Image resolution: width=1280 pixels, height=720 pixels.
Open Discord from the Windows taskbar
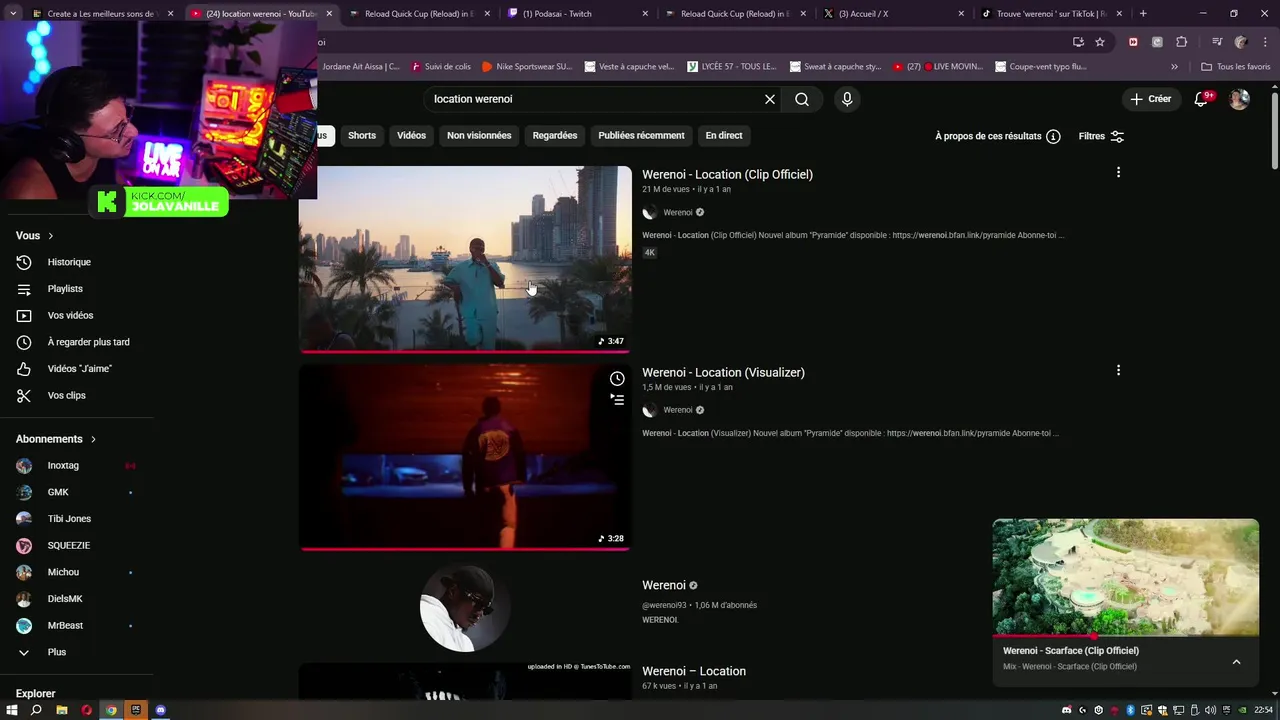click(x=161, y=710)
